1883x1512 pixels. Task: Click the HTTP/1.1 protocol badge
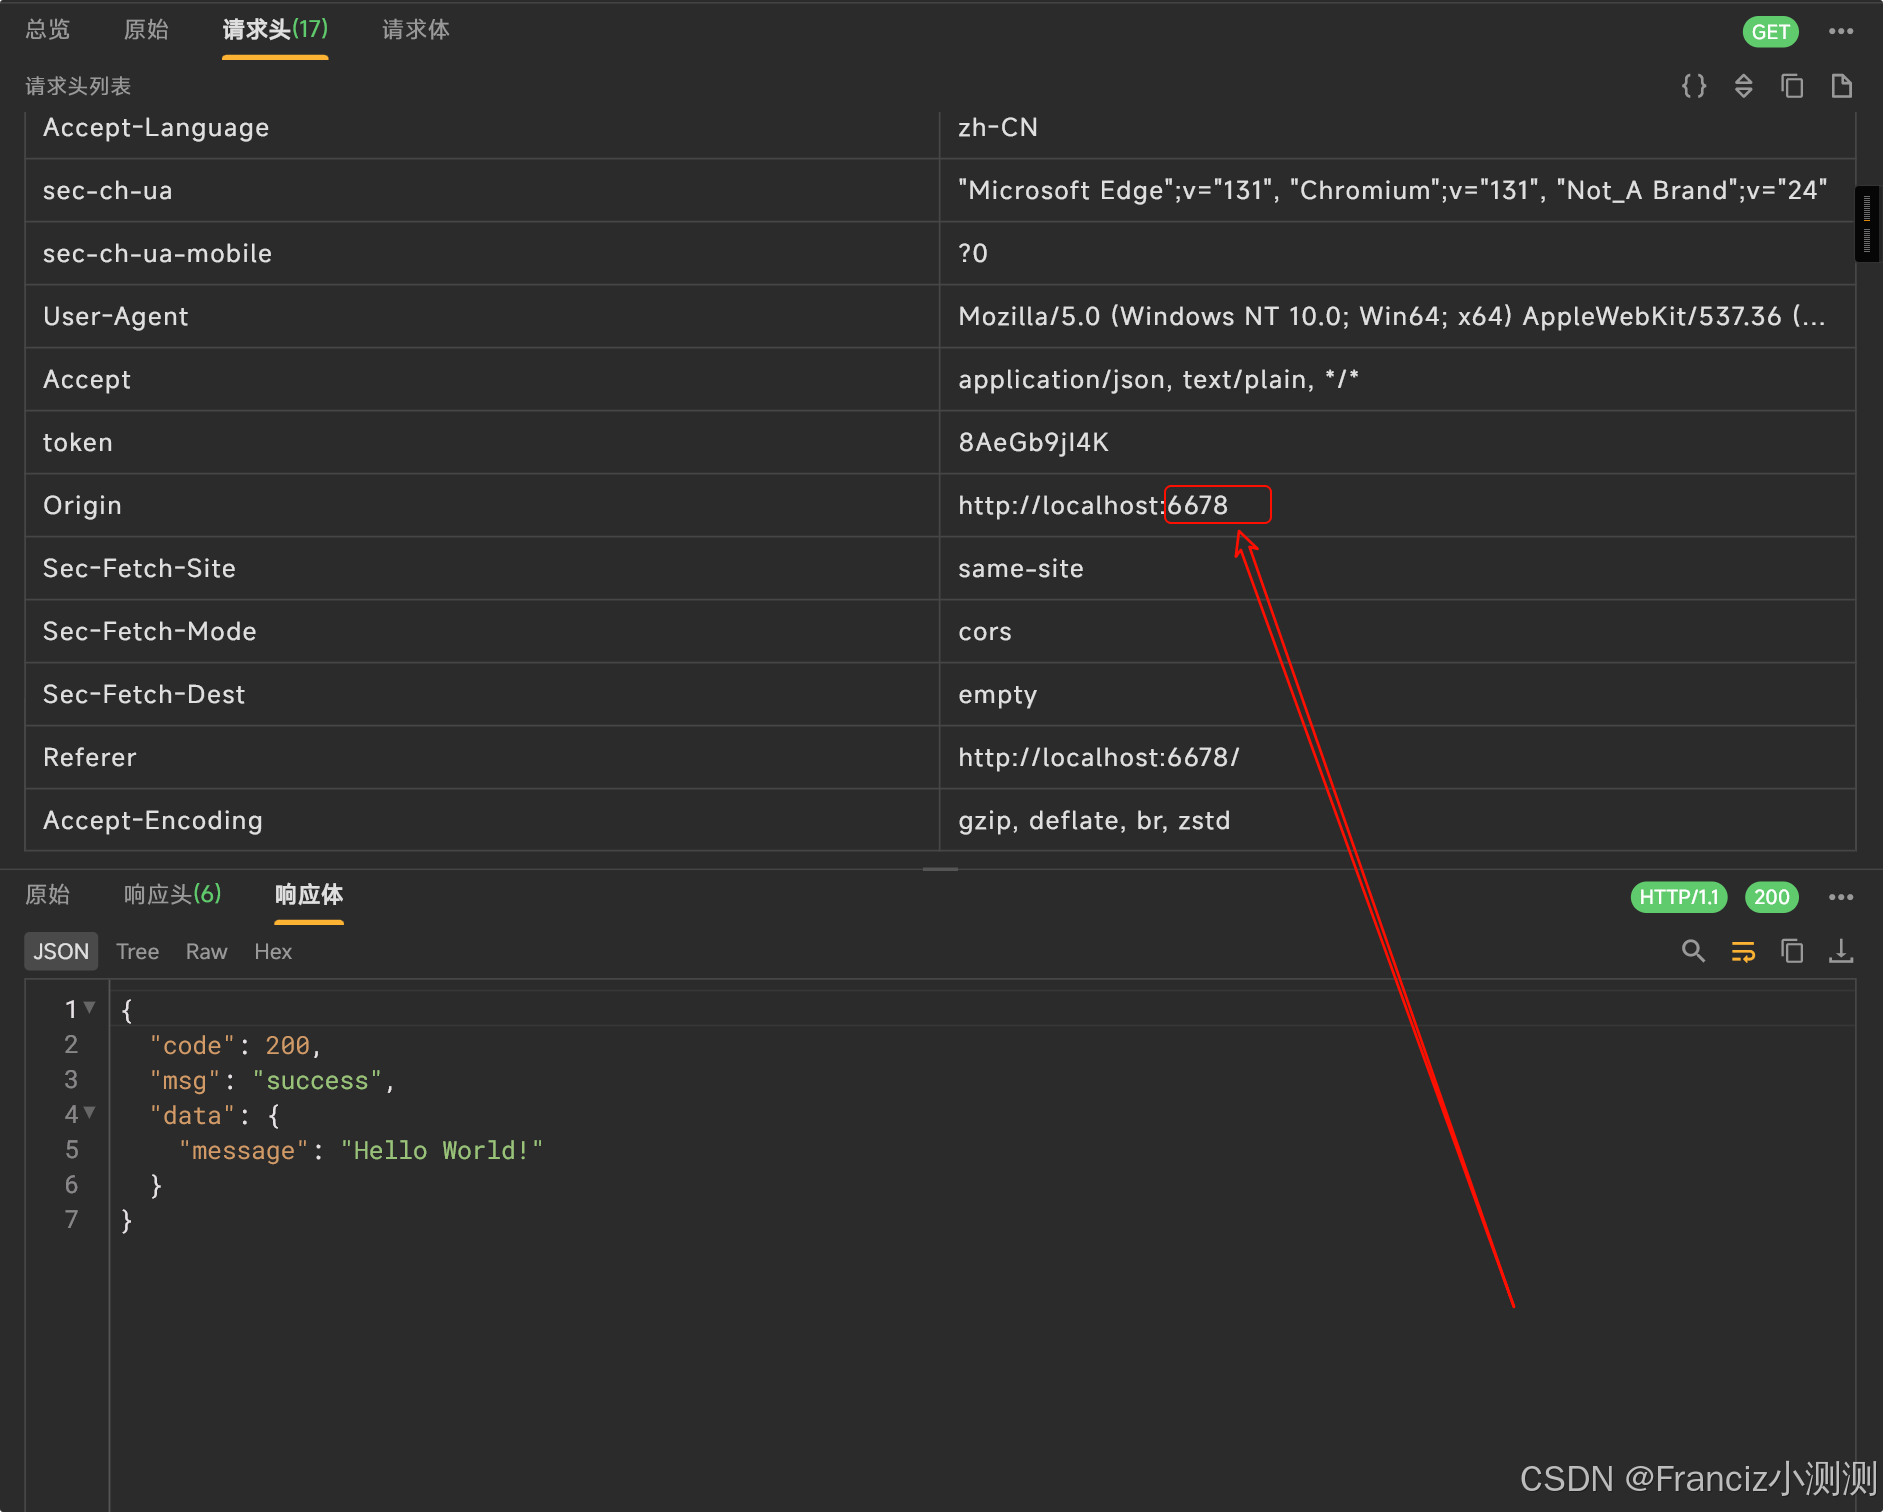1678,897
